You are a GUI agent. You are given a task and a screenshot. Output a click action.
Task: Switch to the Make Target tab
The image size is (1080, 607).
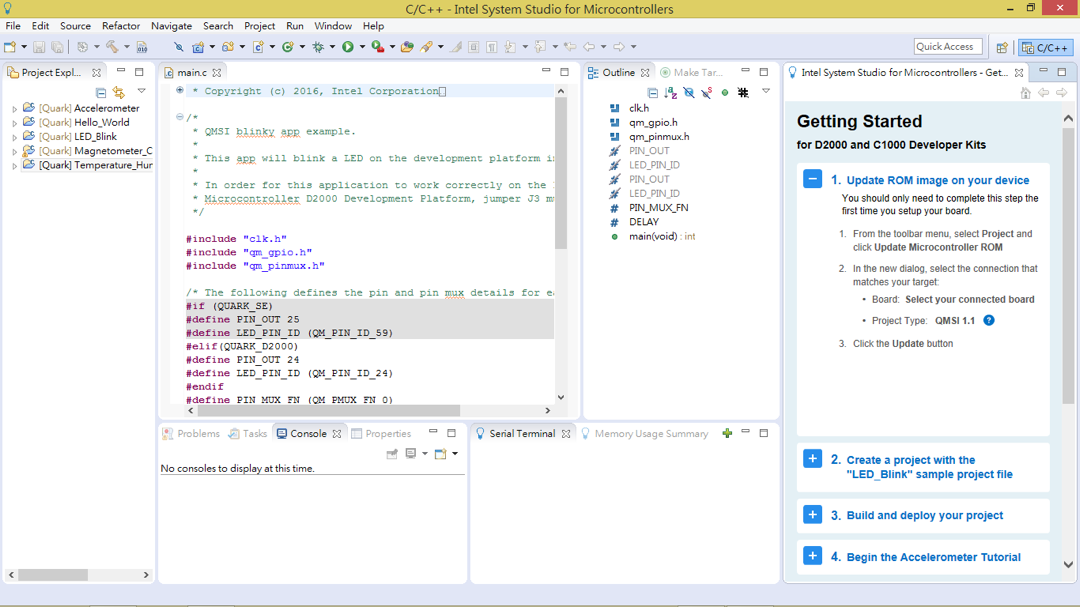coord(692,72)
